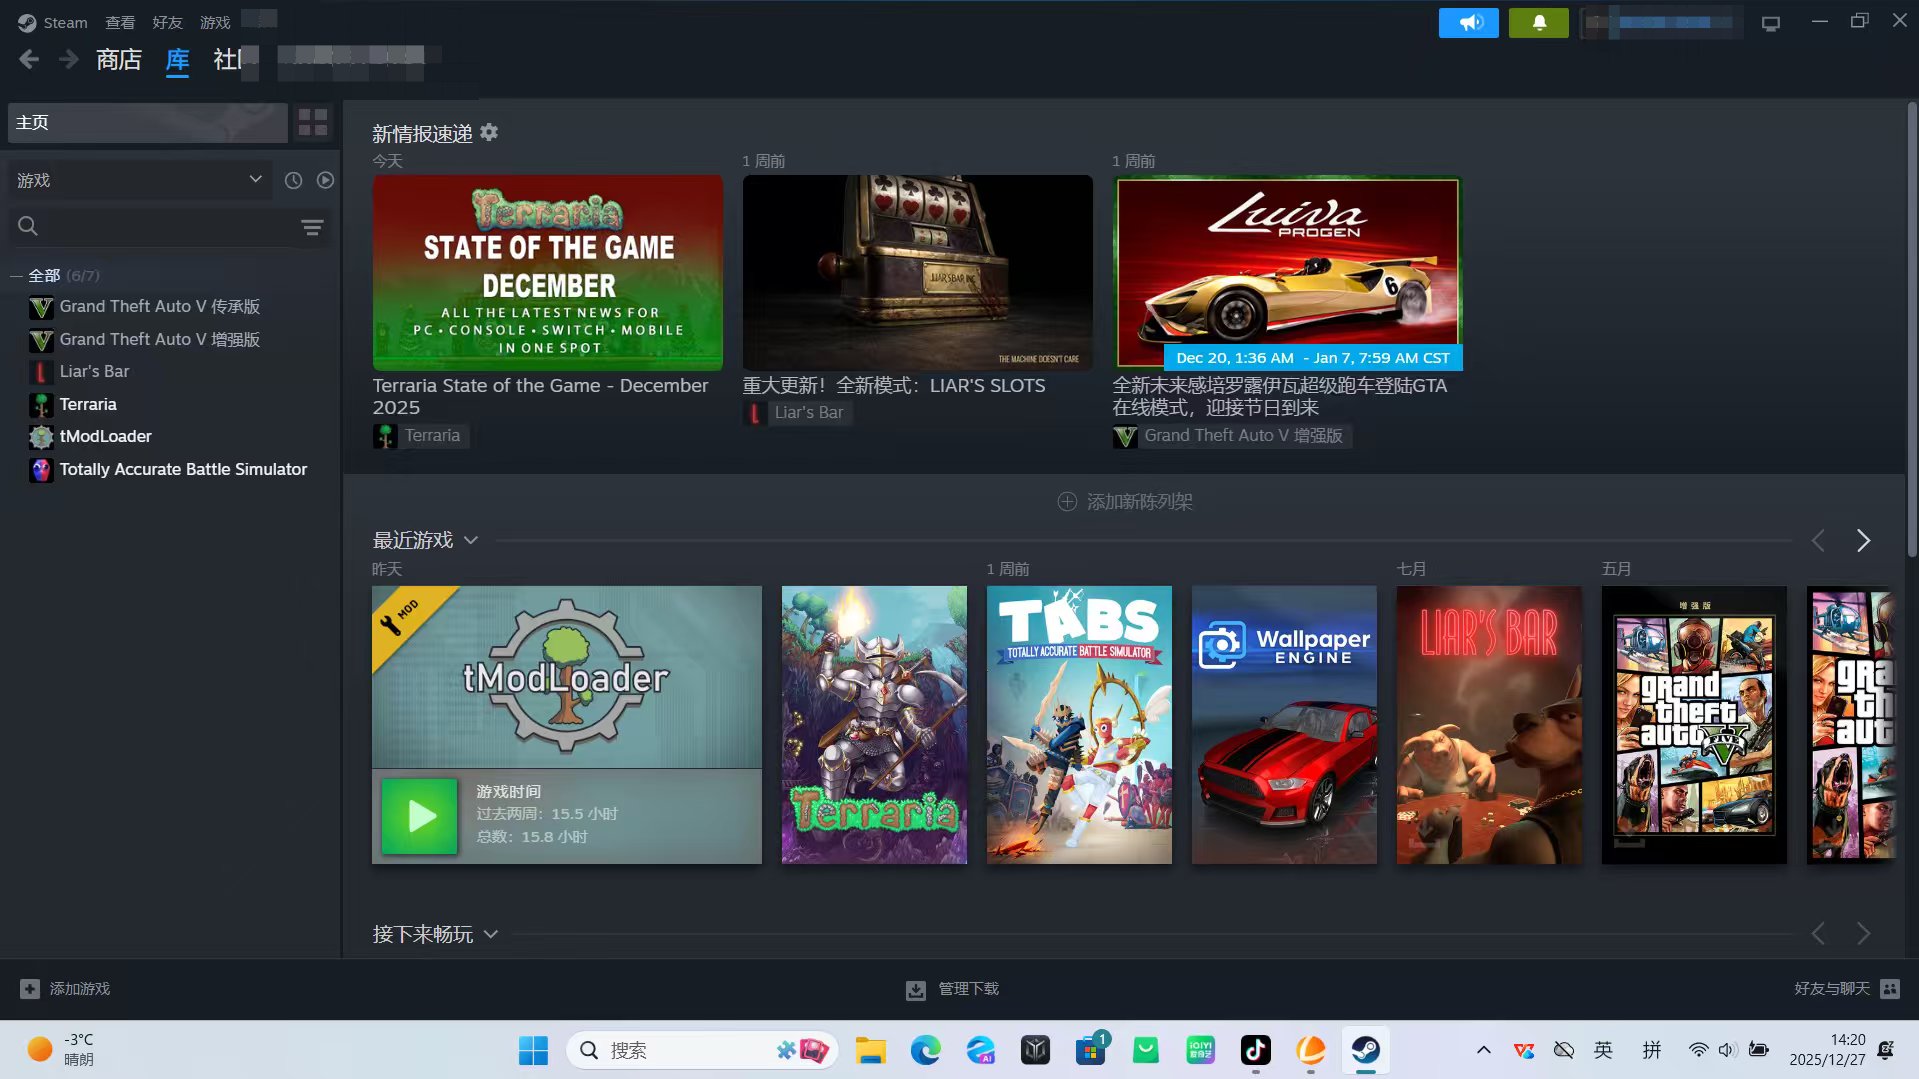The image size is (1919, 1079).
Task: Open 好友与聊天 friends panel
Action: coord(1846,988)
